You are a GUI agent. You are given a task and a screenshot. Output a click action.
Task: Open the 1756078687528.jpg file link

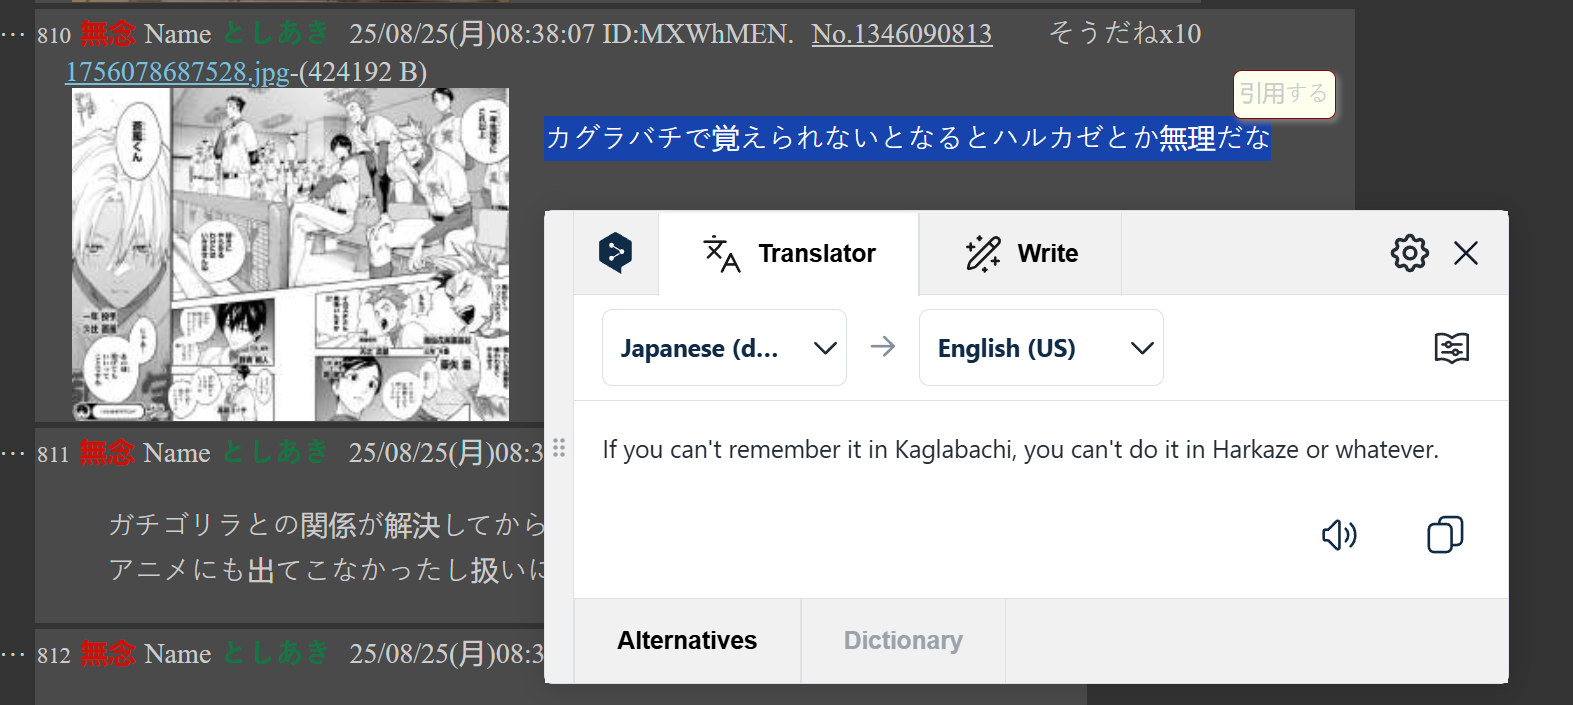click(177, 72)
